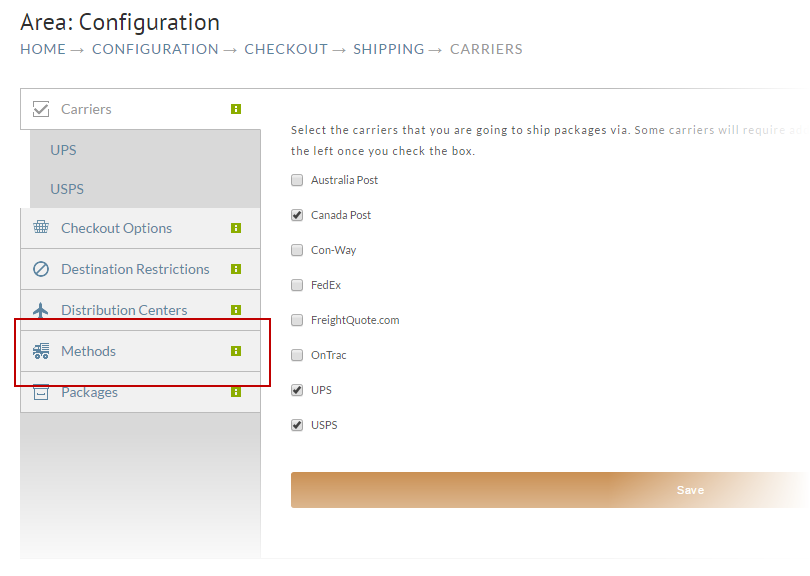Open CONFIGURATION breadcrumb link
This screenshot has height=576, width=810.
pyautogui.click(x=155, y=49)
